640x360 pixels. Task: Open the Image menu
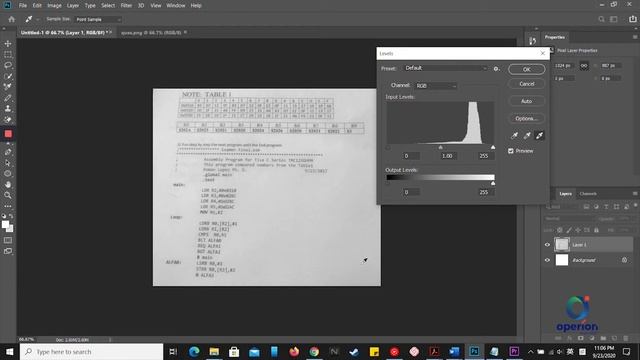click(54, 5)
